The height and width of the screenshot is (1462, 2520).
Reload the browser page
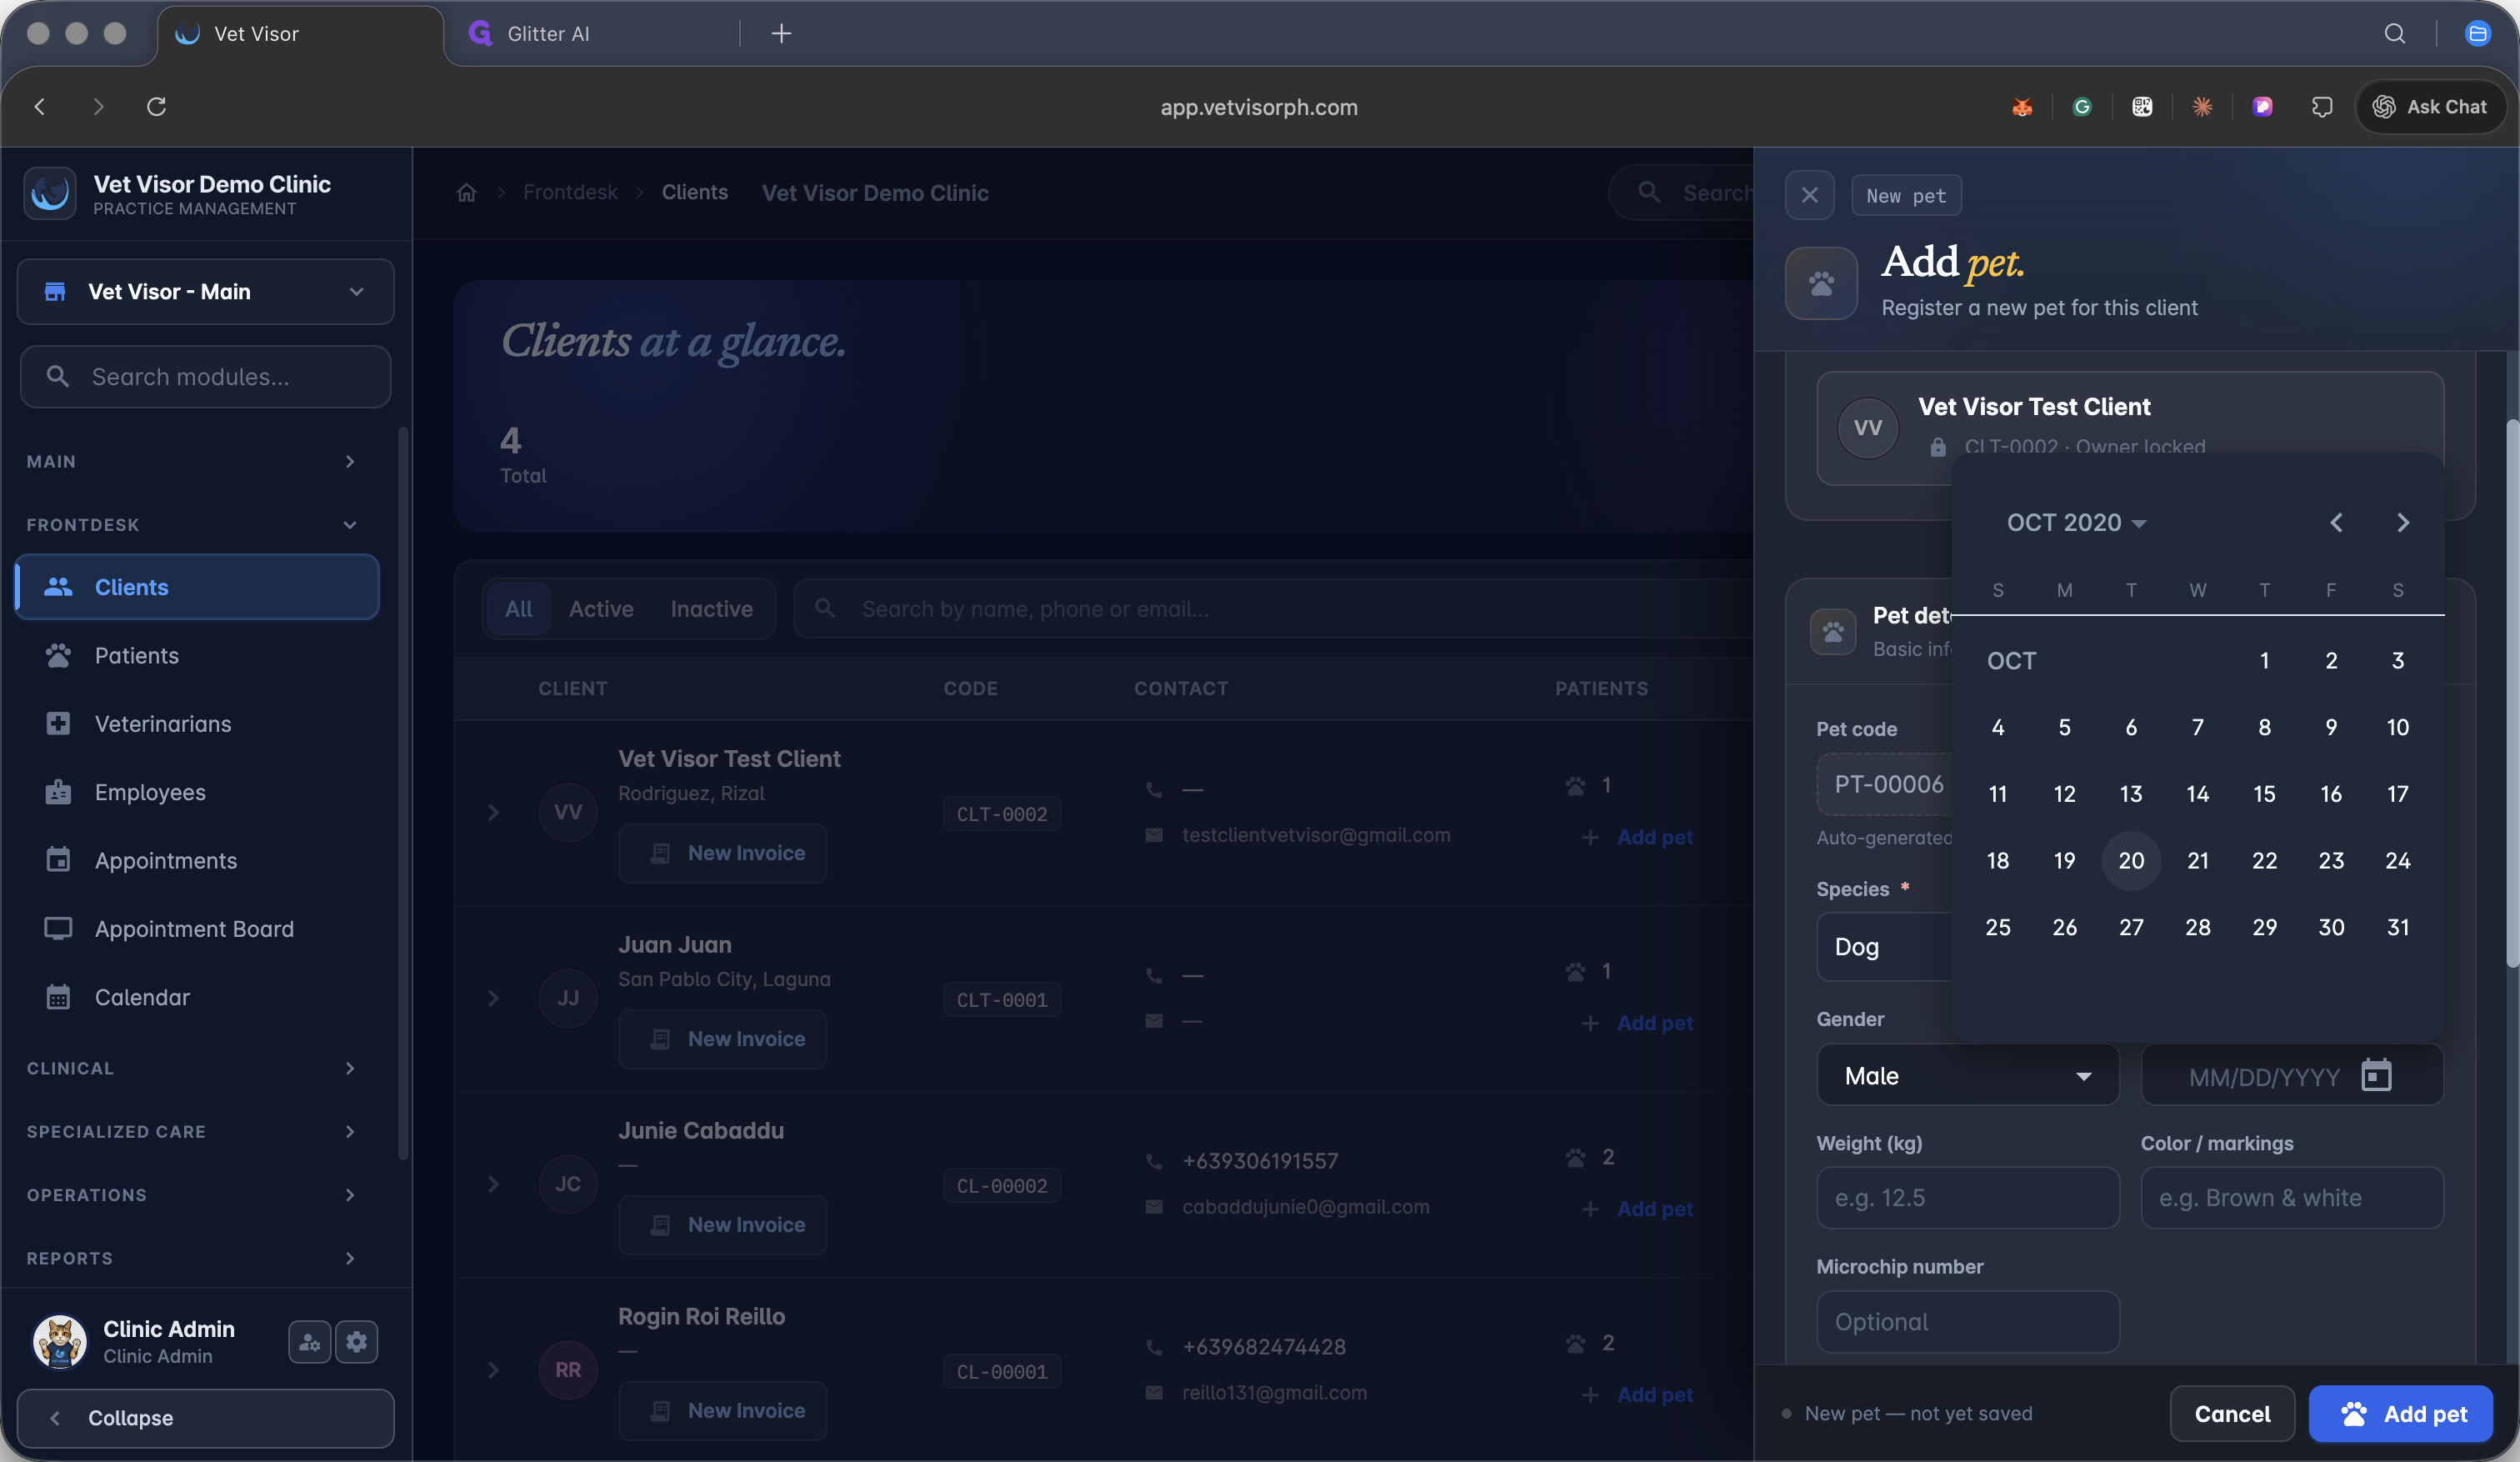(x=156, y=107)
